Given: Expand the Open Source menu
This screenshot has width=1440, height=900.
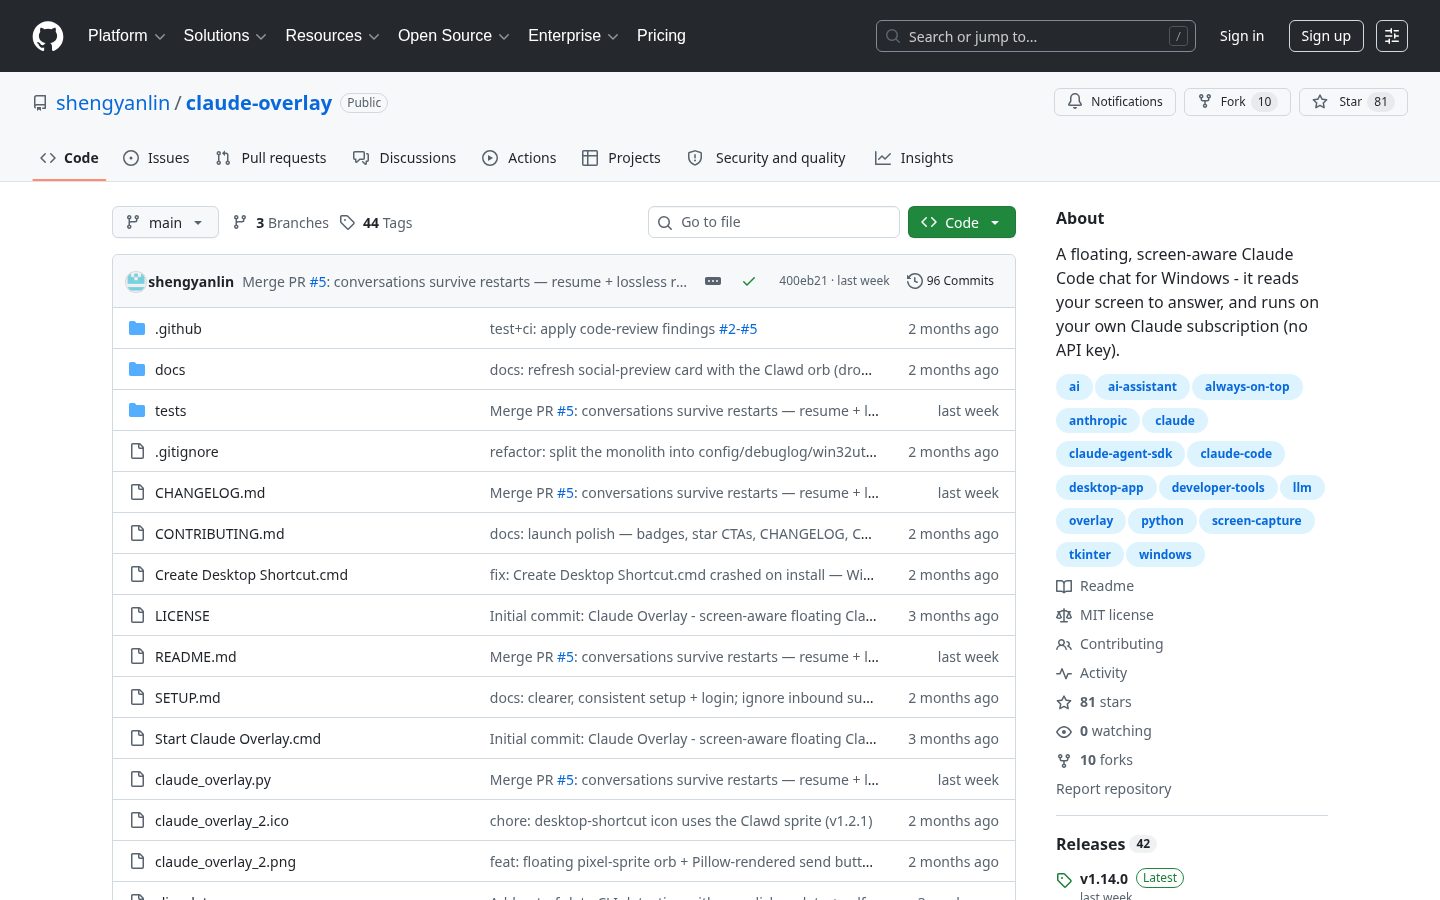Looking at the screenshot, I should click(454, 36).
